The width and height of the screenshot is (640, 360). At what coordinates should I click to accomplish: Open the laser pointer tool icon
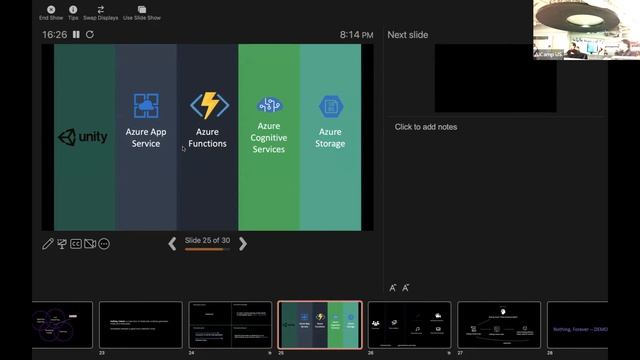tap(62, 244)
